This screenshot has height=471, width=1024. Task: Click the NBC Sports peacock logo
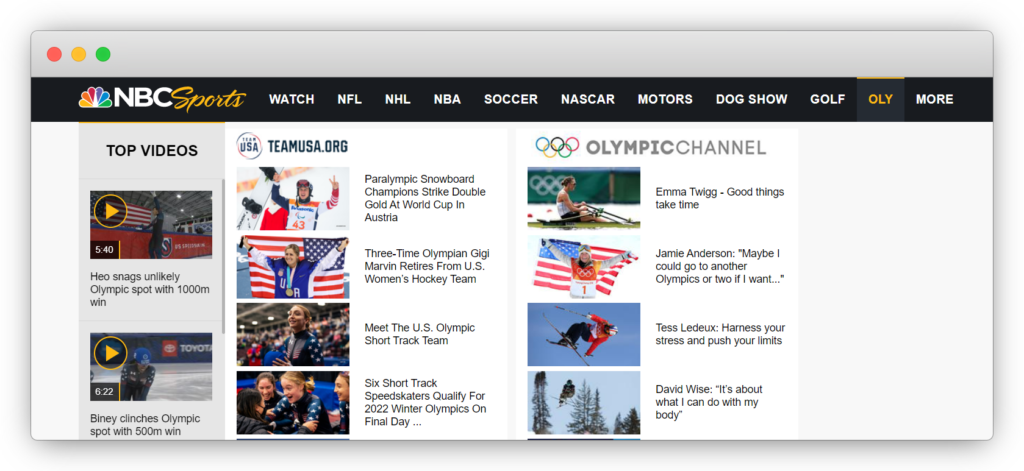tap(95, 98)
